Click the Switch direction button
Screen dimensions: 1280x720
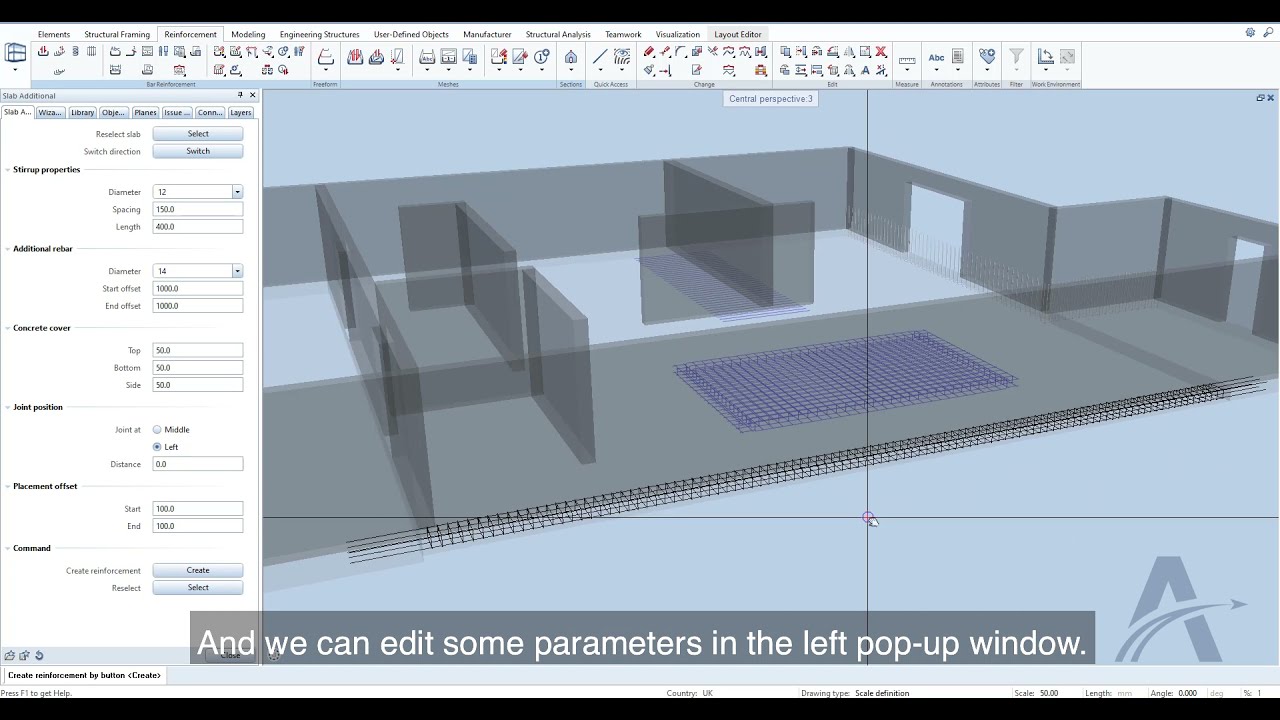198,151
